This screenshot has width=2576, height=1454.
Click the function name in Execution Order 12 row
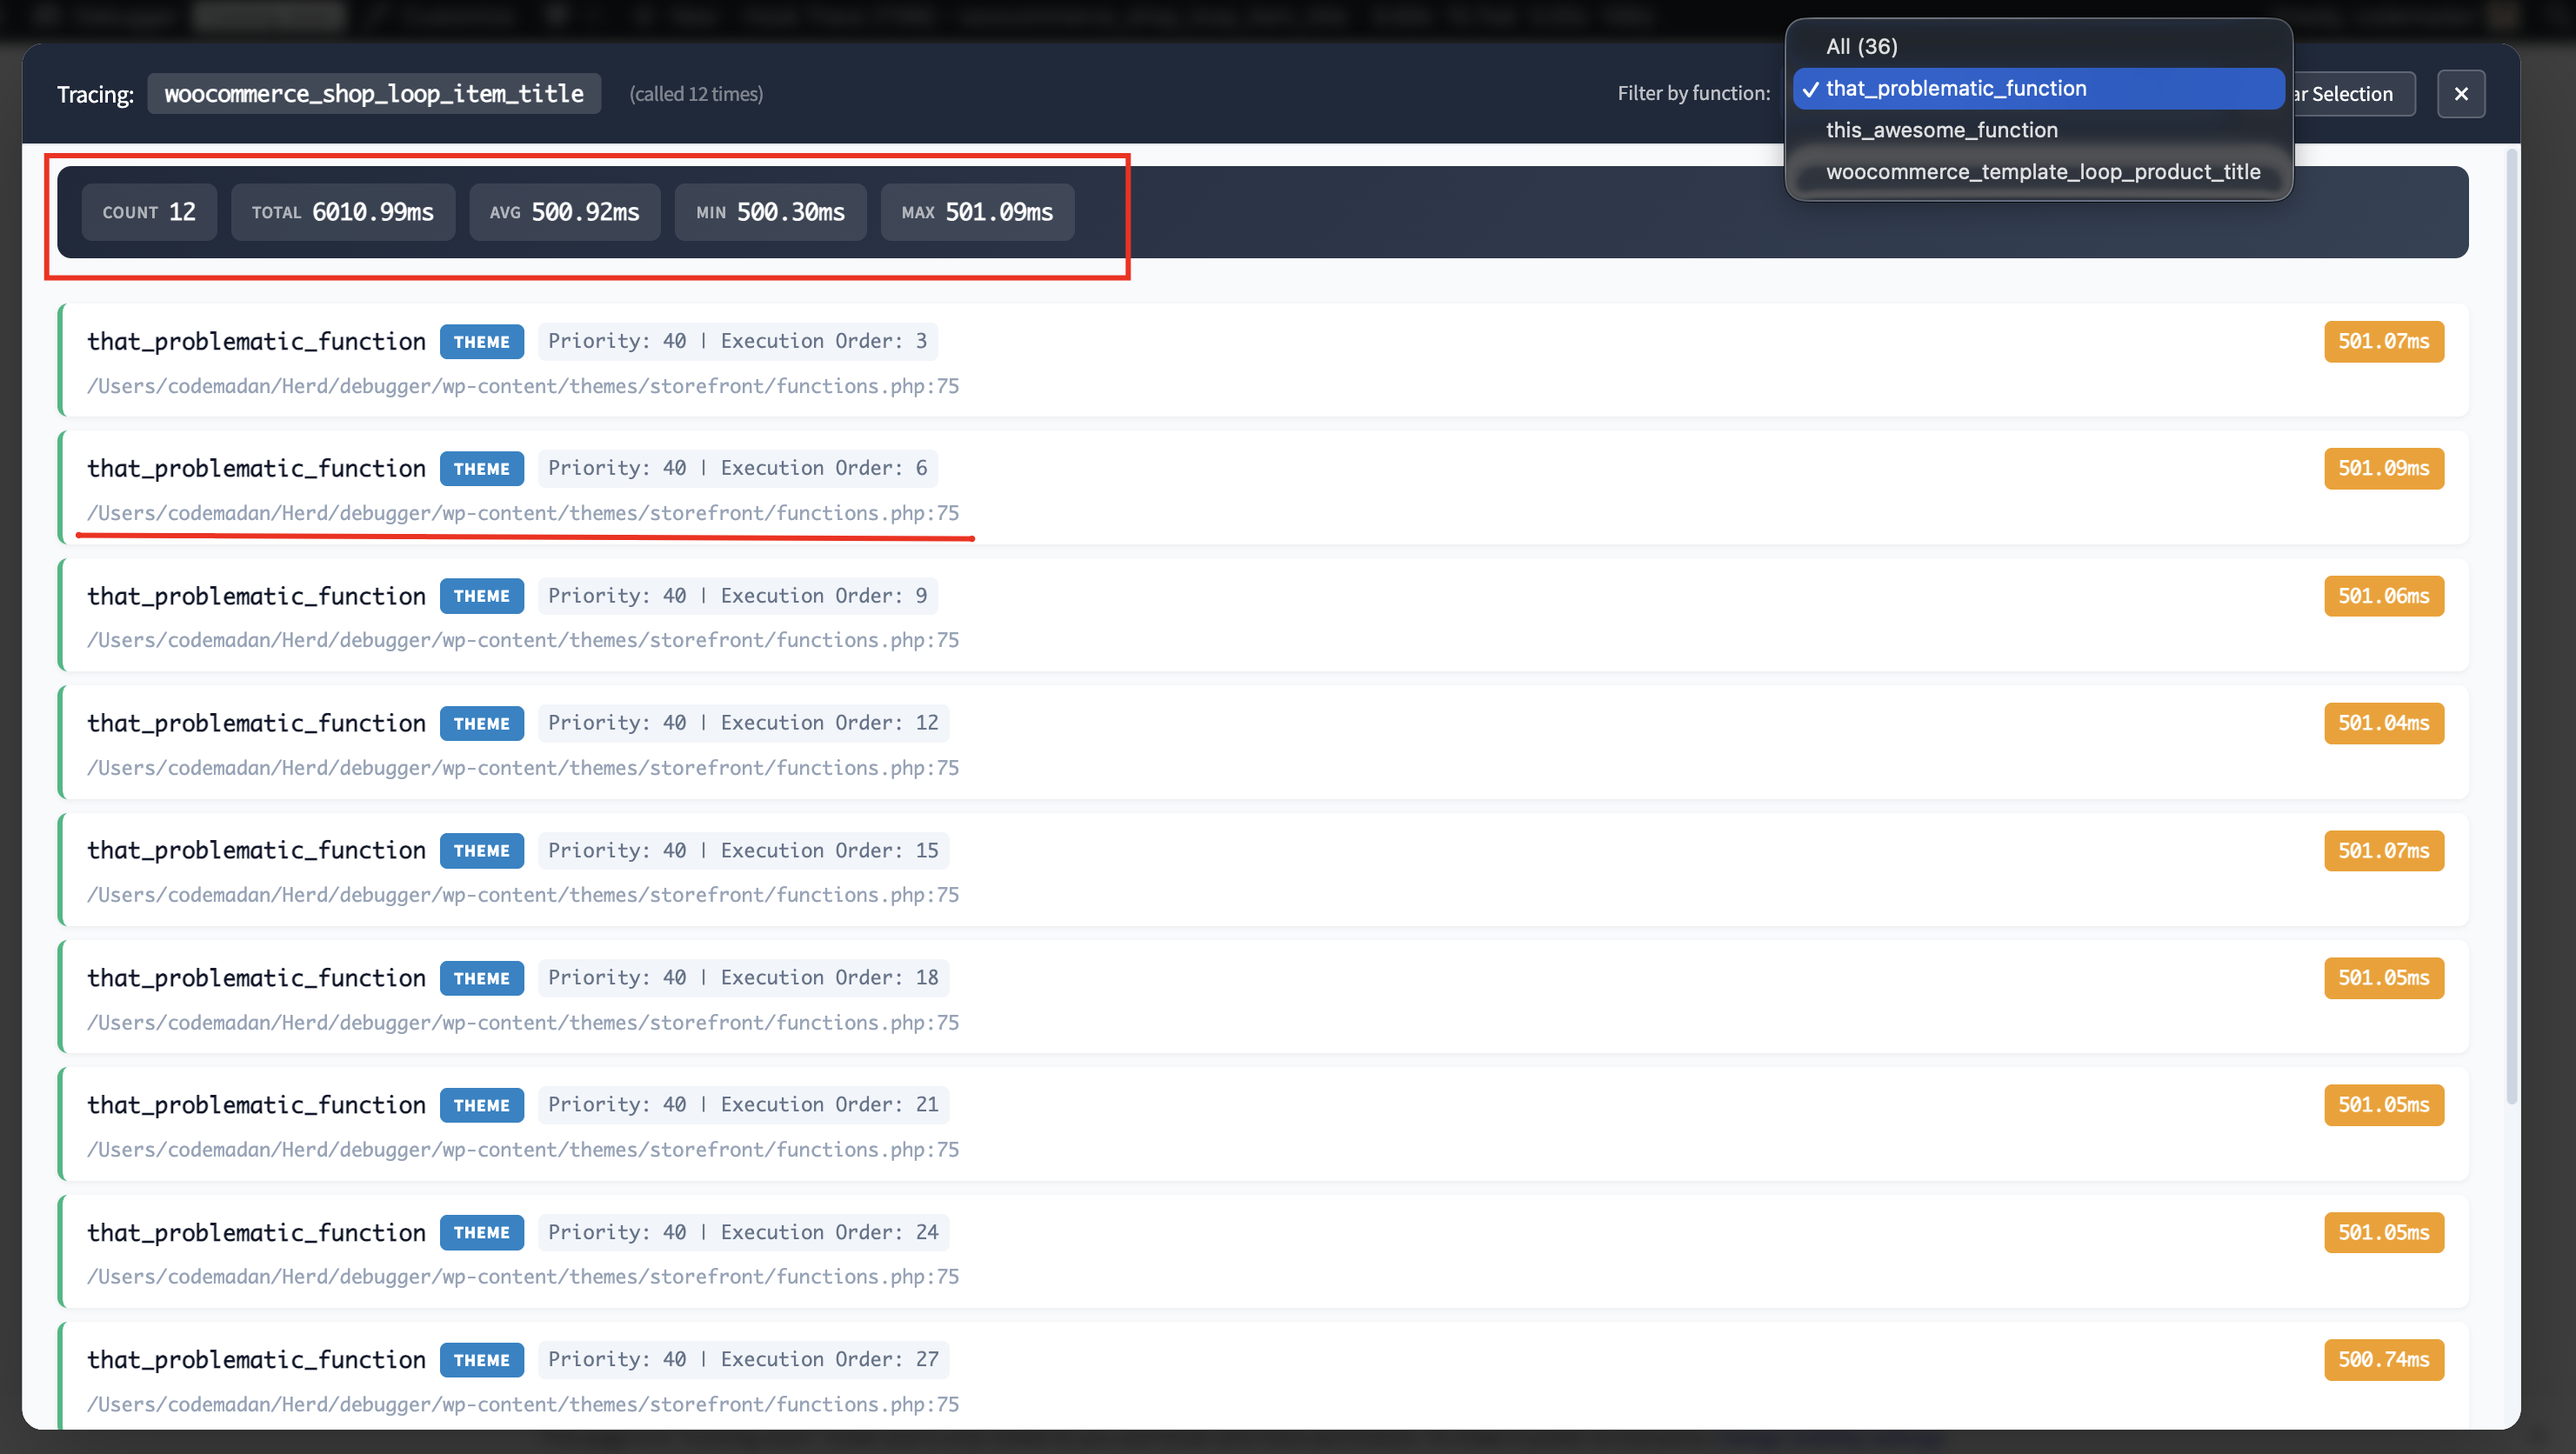[256, 723]
